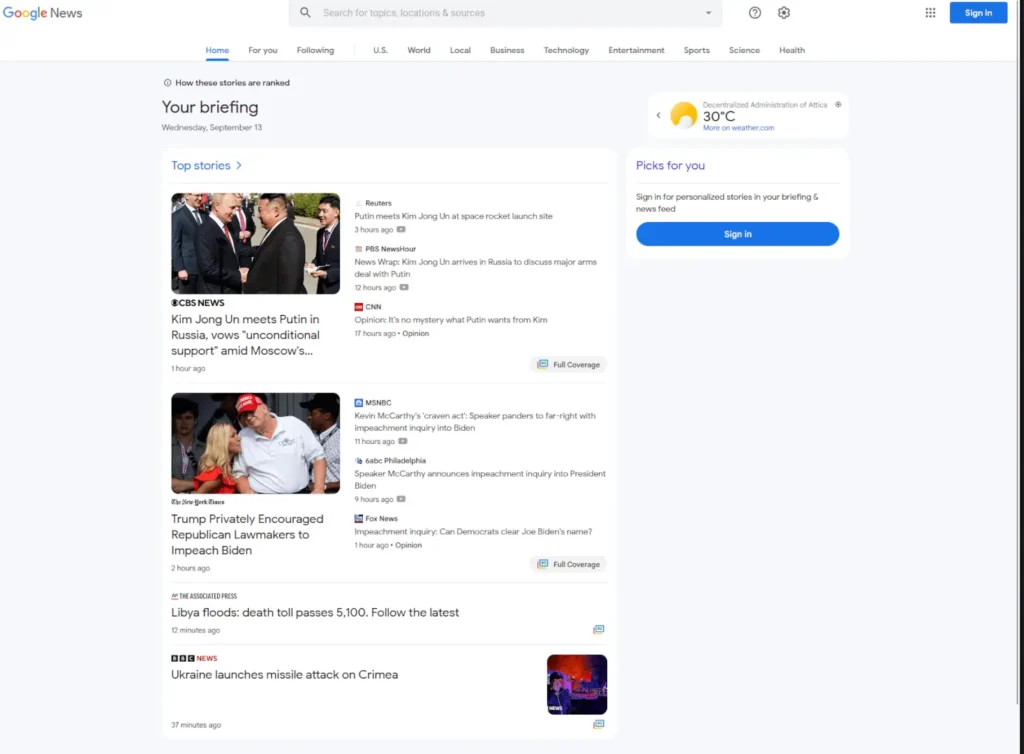The image size is (1024, 754).
Task: Open the Trump rally photo thumbnail
Action: [255, 443]
